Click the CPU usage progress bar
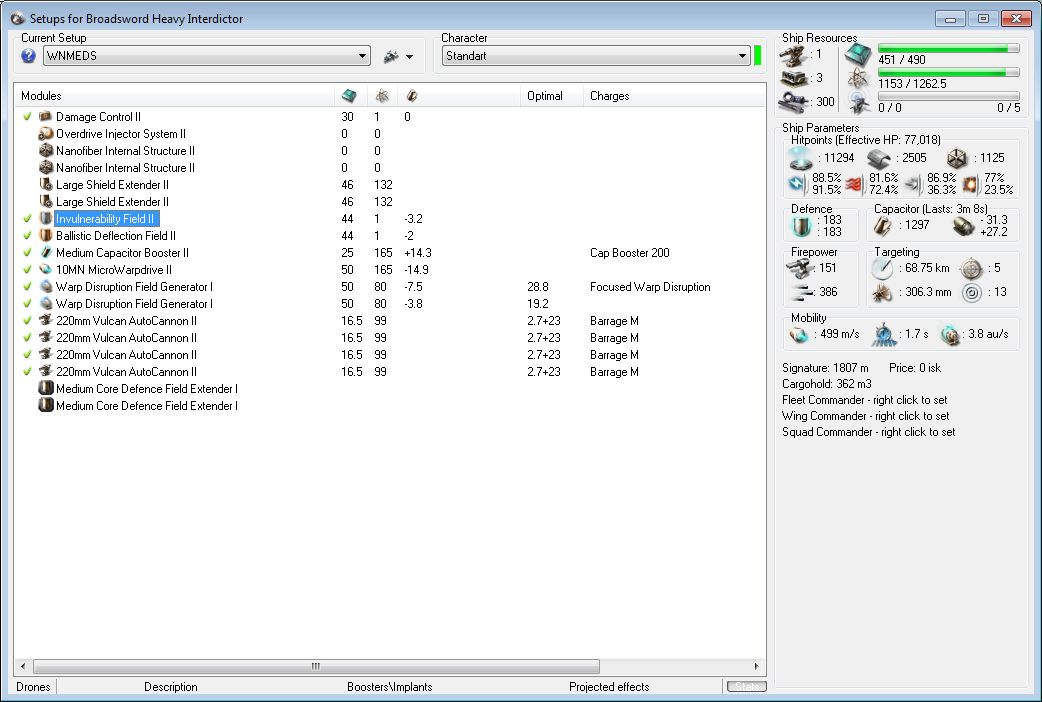 [948, 49]
